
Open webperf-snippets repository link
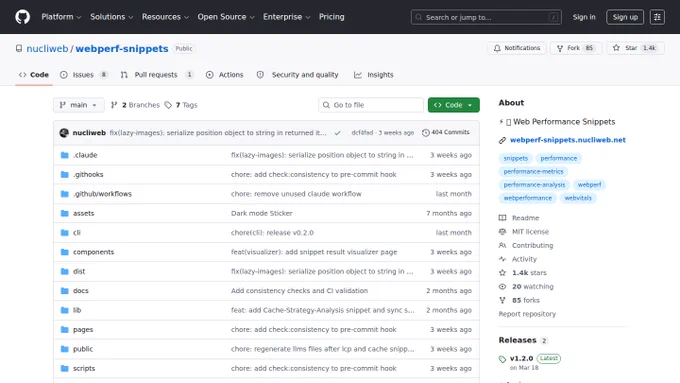(122, 49)
